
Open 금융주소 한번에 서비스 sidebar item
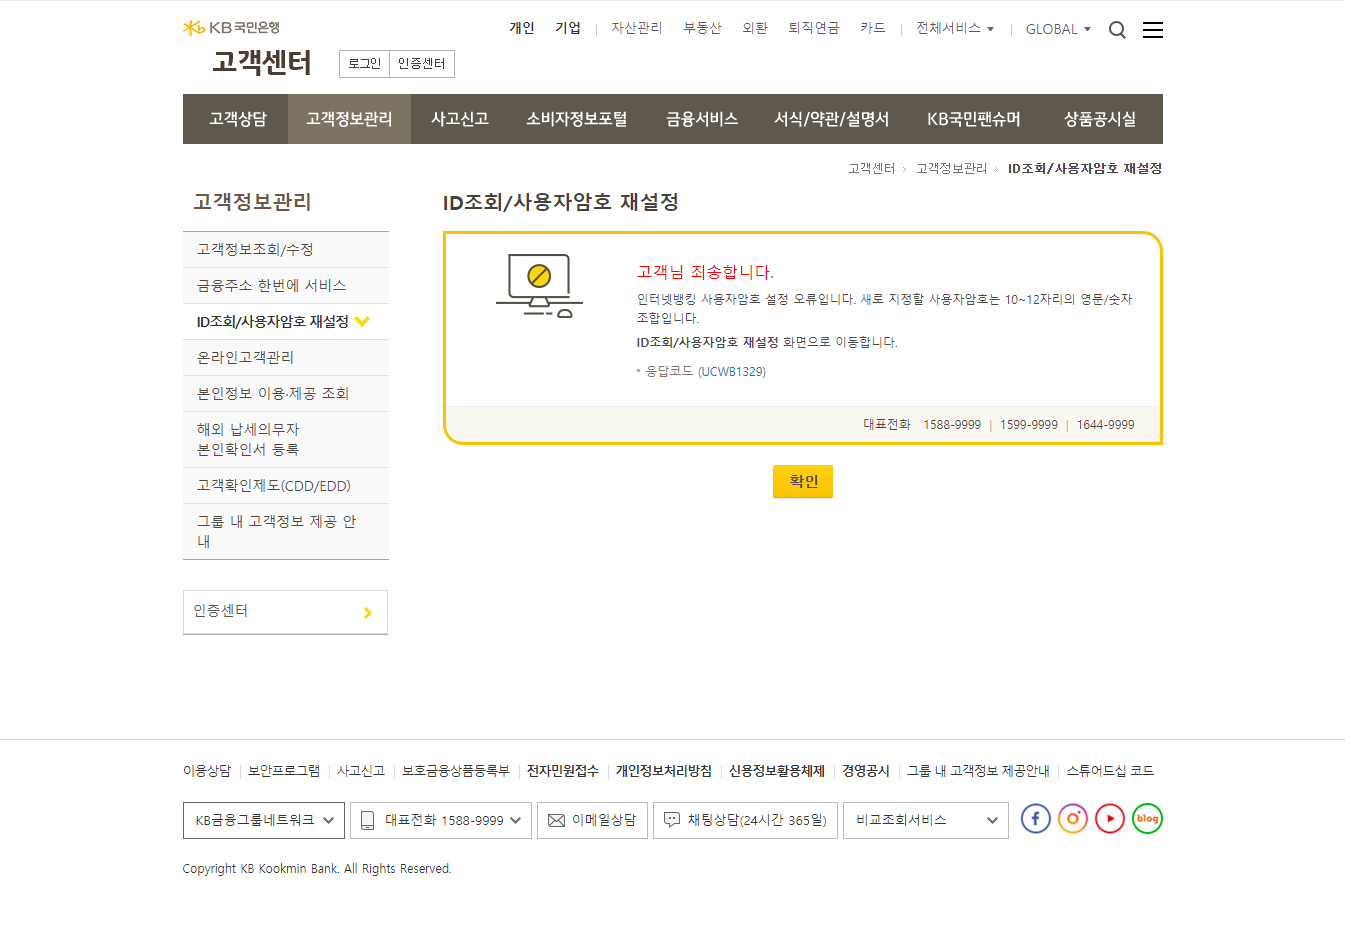(286, 286)
